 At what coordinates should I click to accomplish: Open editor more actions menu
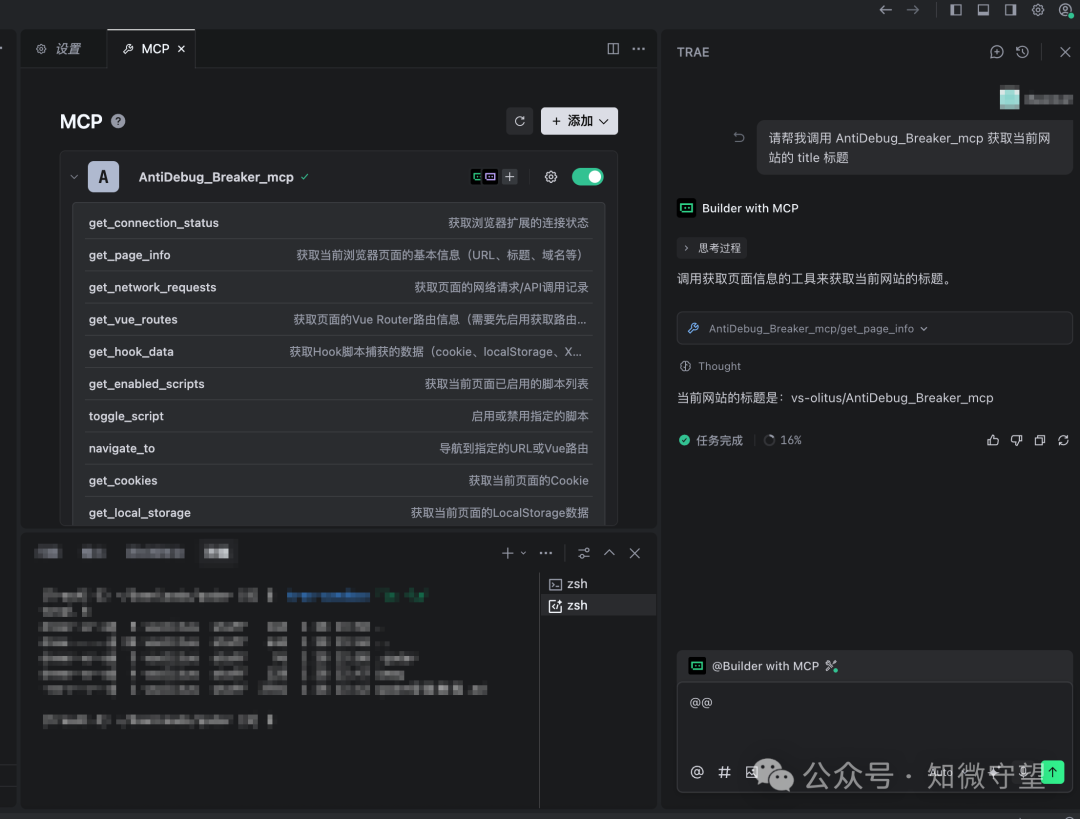click(x=638, y=48)
